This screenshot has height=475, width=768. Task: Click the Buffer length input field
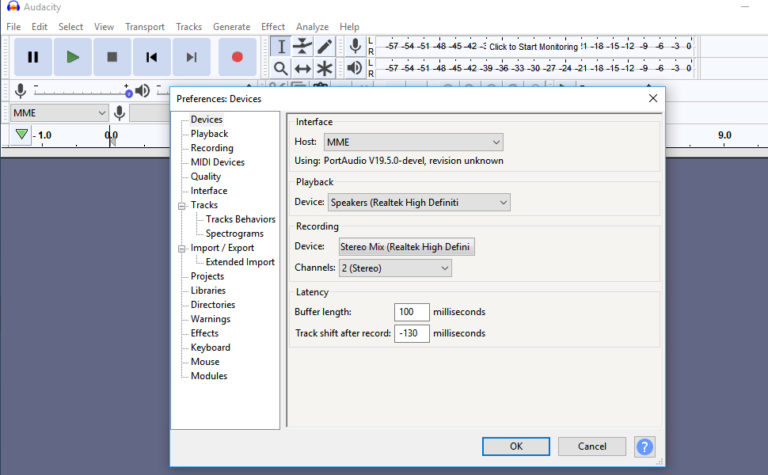(x=411, y=312)
